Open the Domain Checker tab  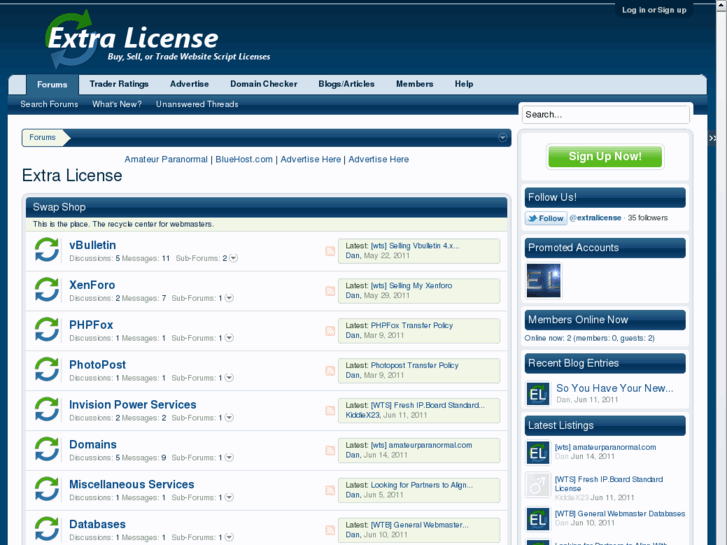click(x=264, y=84)
